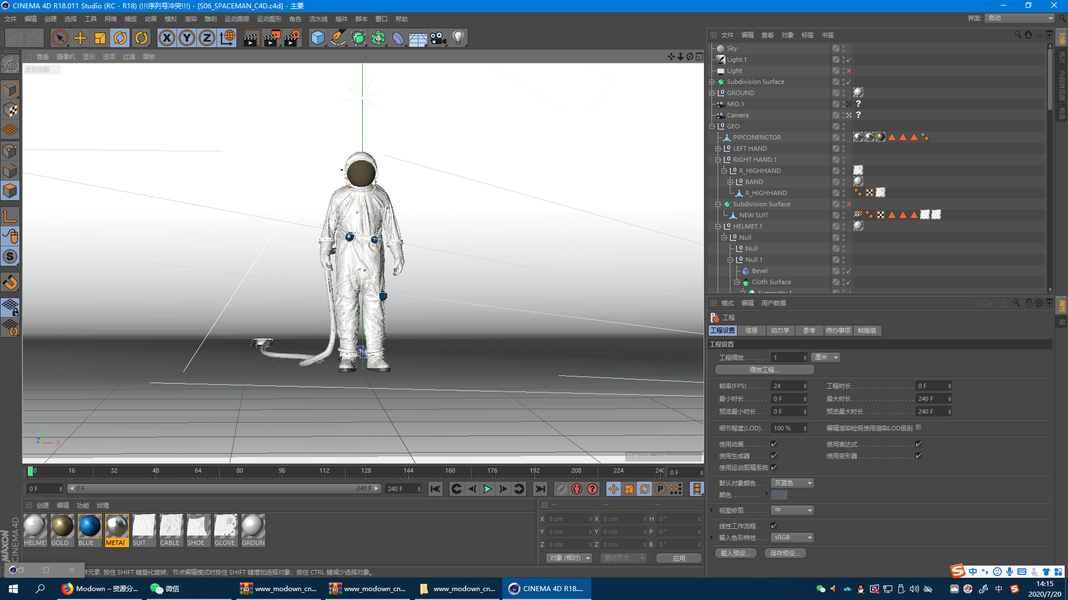Toggle the X axis lock
This screenshot has width=1068, height=600.
point(167,38)
